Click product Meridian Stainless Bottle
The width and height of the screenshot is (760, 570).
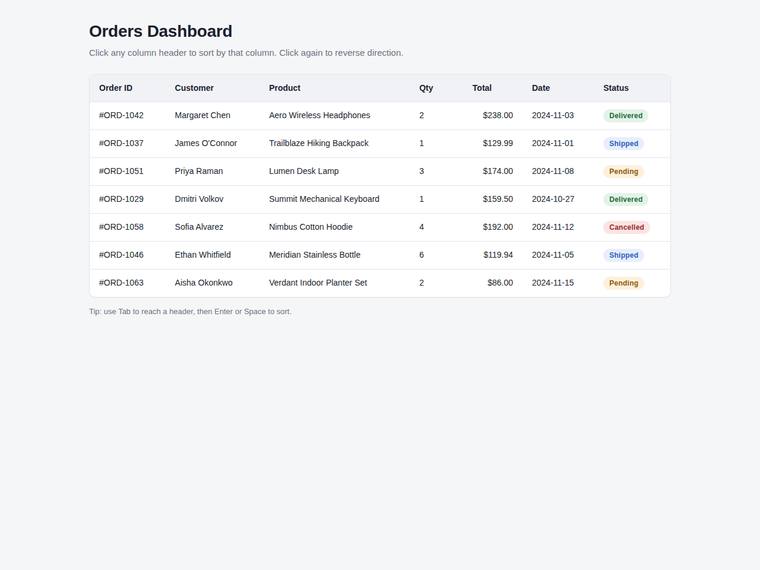pos(315,255)
